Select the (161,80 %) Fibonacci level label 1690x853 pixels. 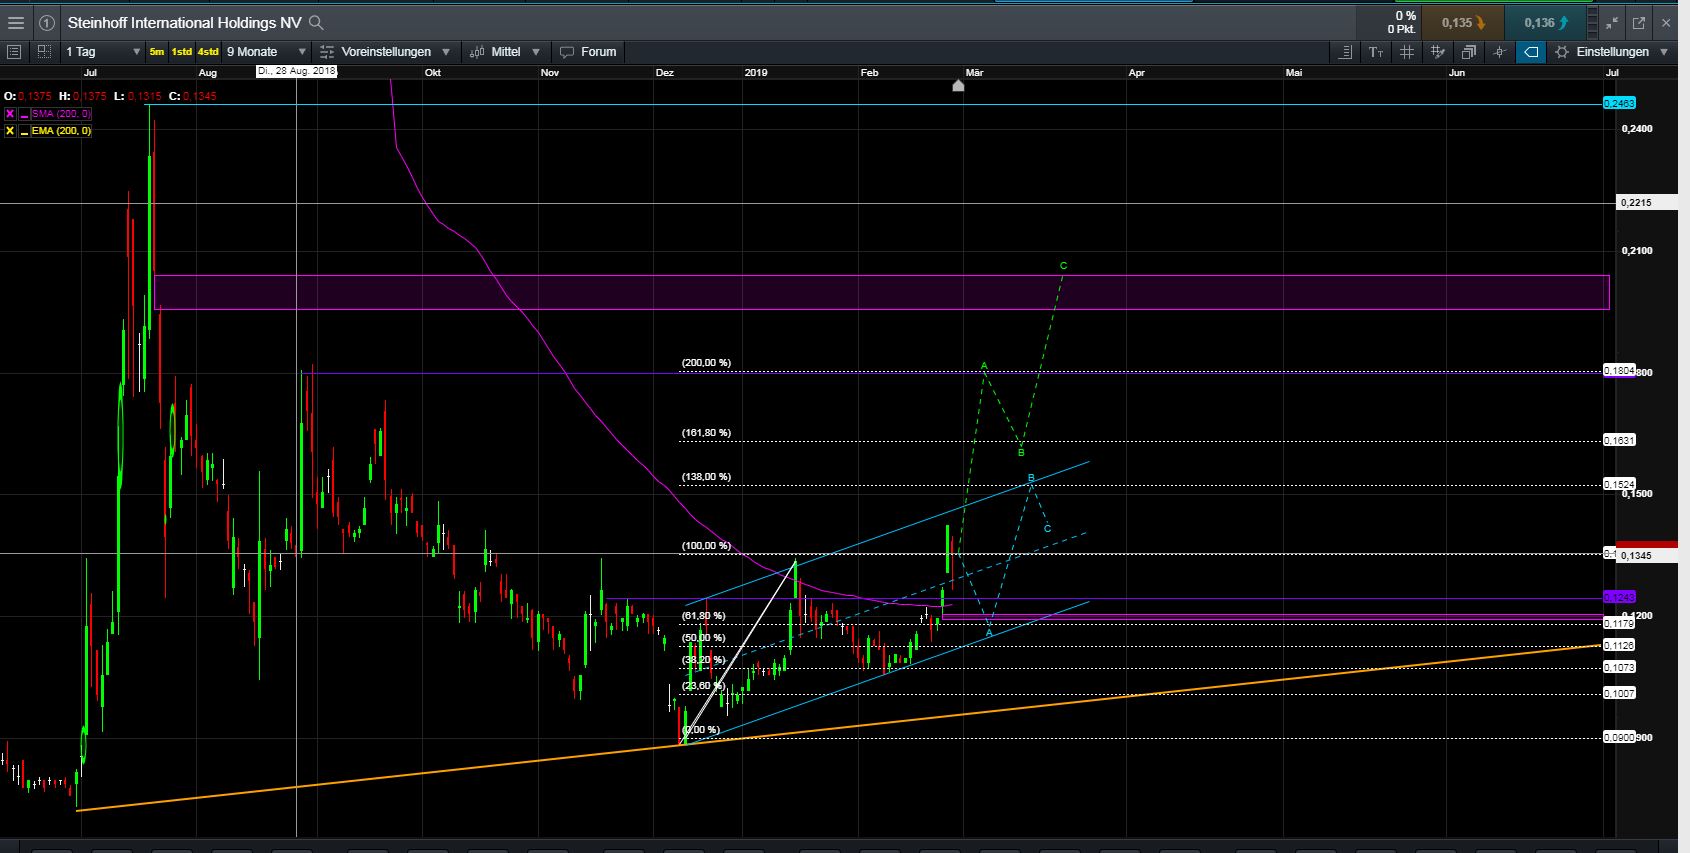click(706, 433)
